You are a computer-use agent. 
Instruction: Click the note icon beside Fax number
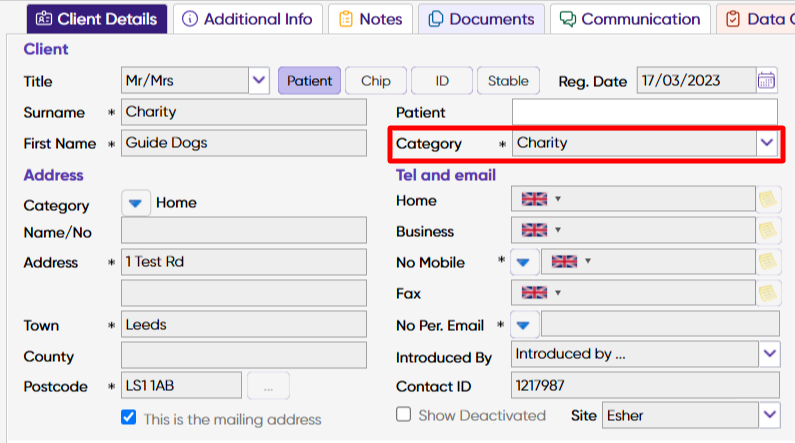(x=768, y=293)
